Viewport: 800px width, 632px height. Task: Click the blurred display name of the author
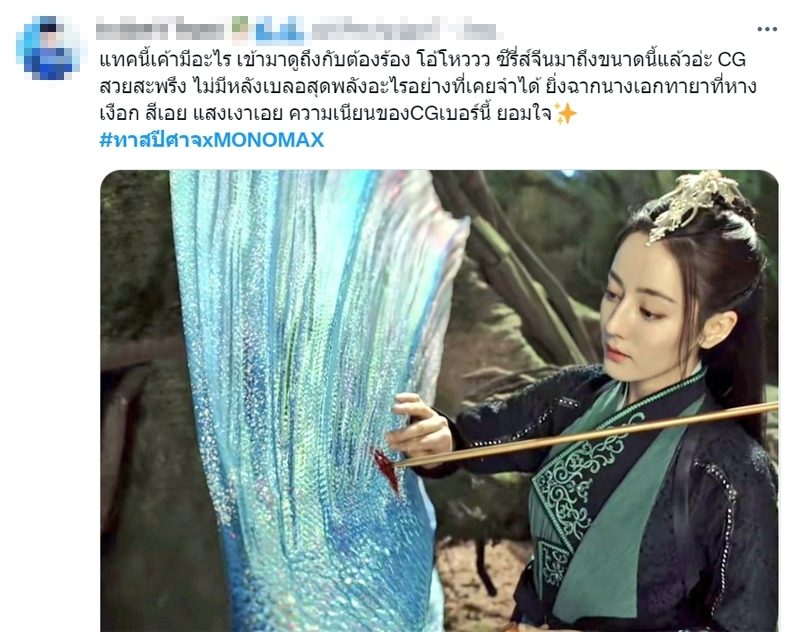[160, 30]
